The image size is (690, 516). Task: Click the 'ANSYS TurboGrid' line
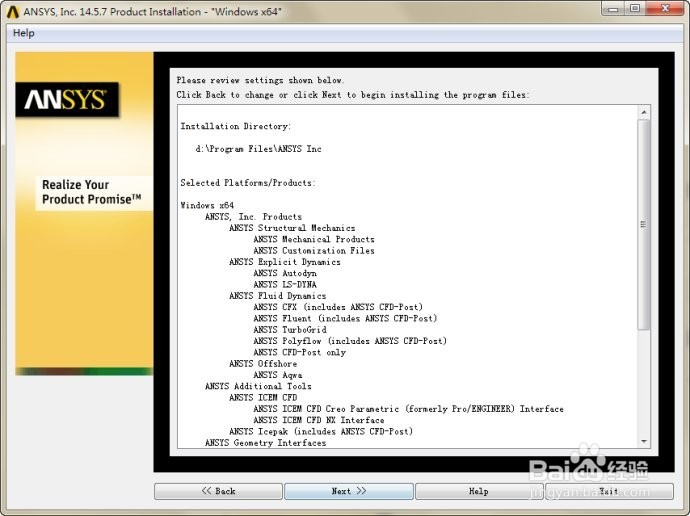tap(290, 329)
